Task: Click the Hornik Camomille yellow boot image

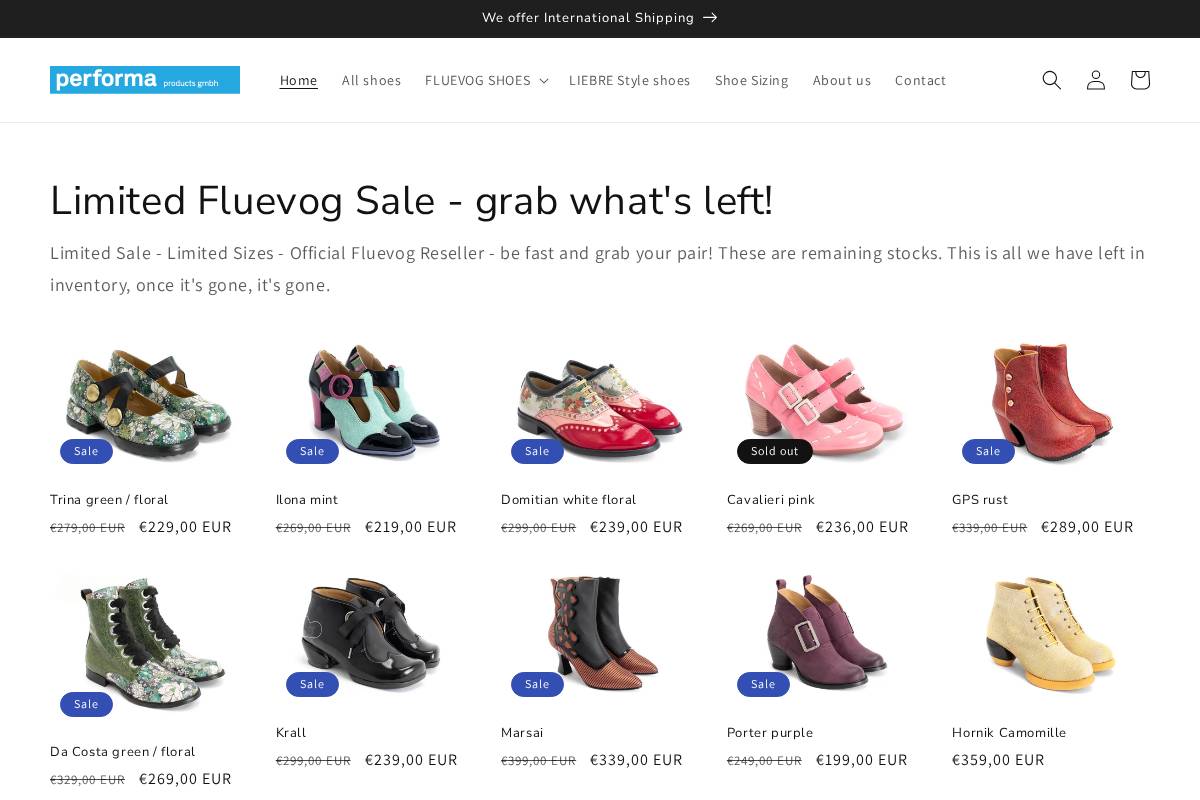Action: pos(1050,637)
